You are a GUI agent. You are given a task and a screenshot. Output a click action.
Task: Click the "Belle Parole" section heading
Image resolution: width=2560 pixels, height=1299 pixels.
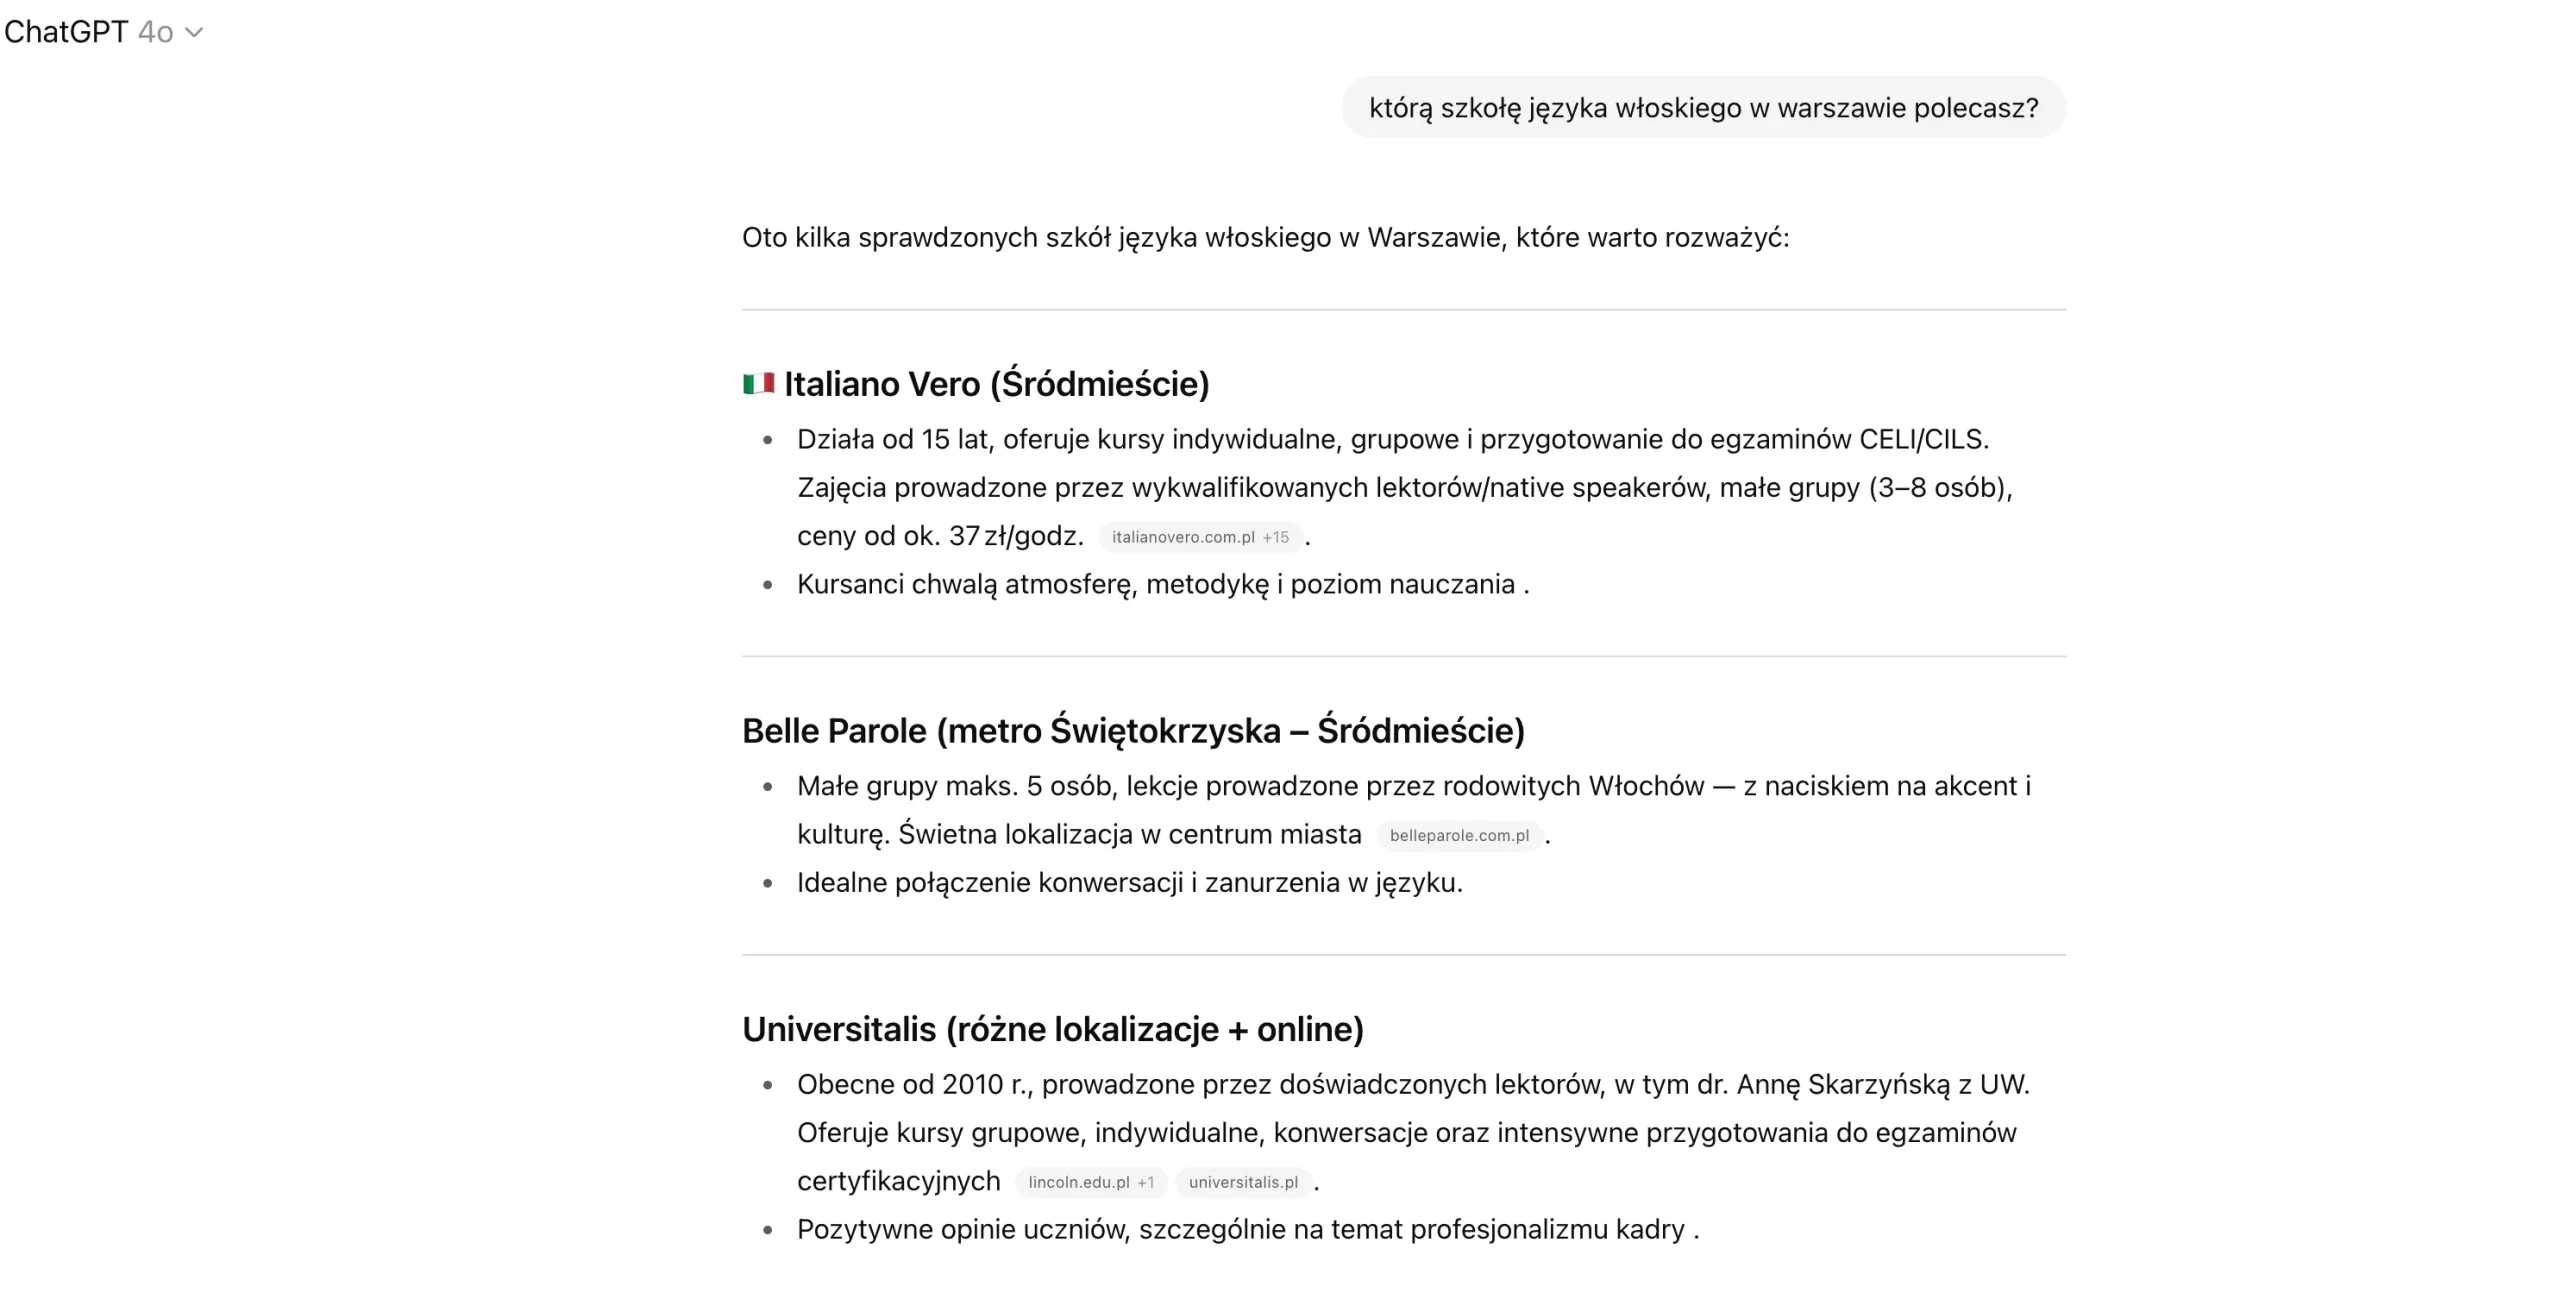pos(1133,730)
